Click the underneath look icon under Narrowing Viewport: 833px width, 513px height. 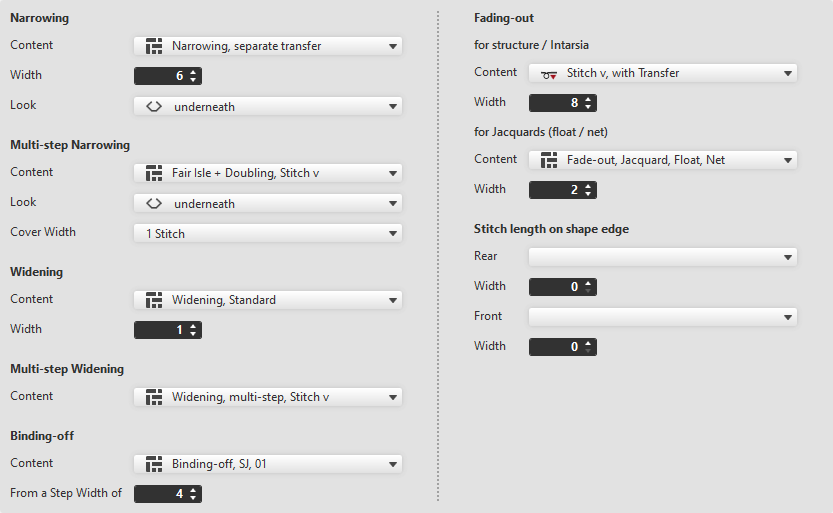click(154, 106)
